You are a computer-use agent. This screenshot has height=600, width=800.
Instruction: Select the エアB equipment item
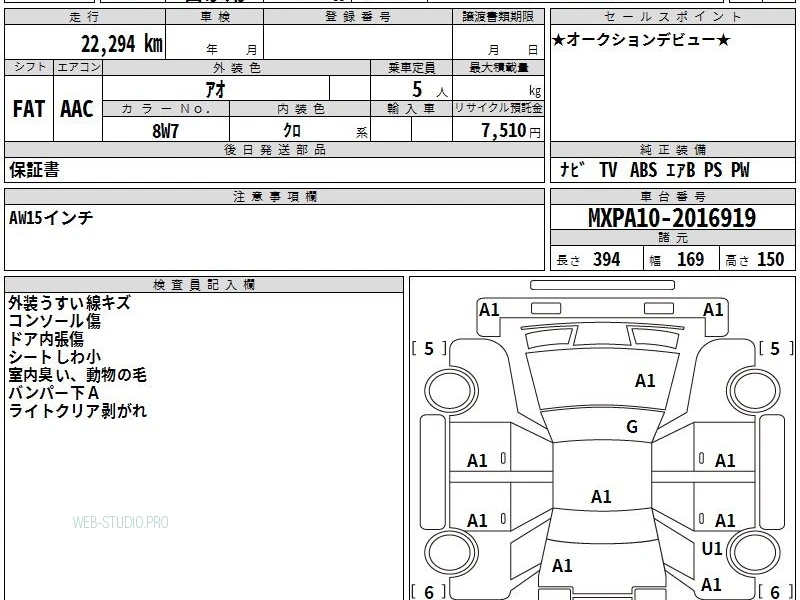click(x=680, y=169)
